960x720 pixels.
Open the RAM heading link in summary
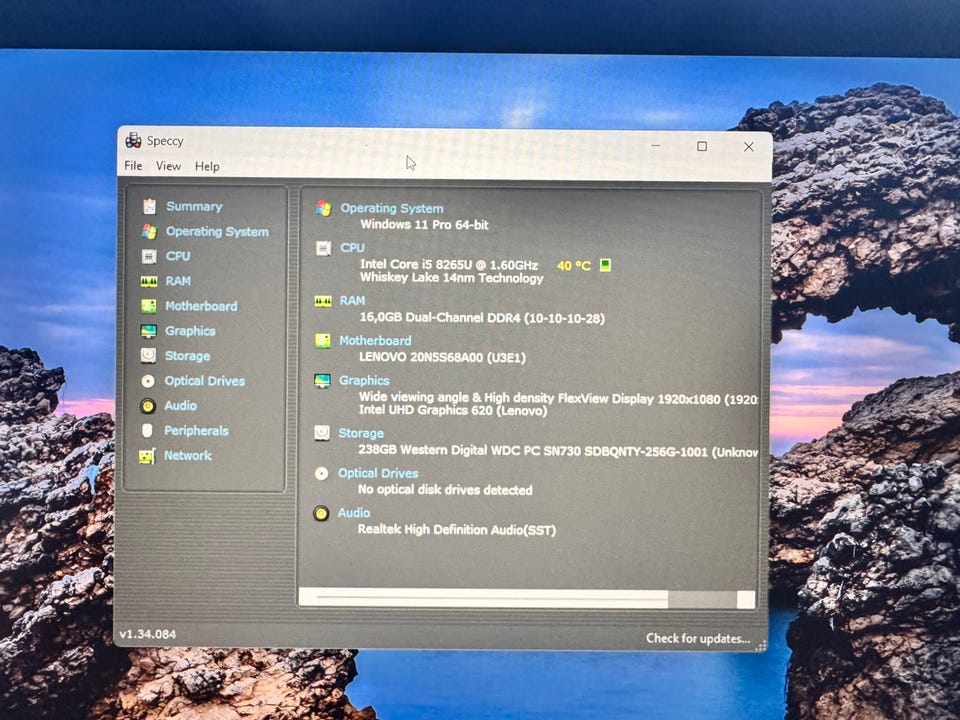pos(352,301)
